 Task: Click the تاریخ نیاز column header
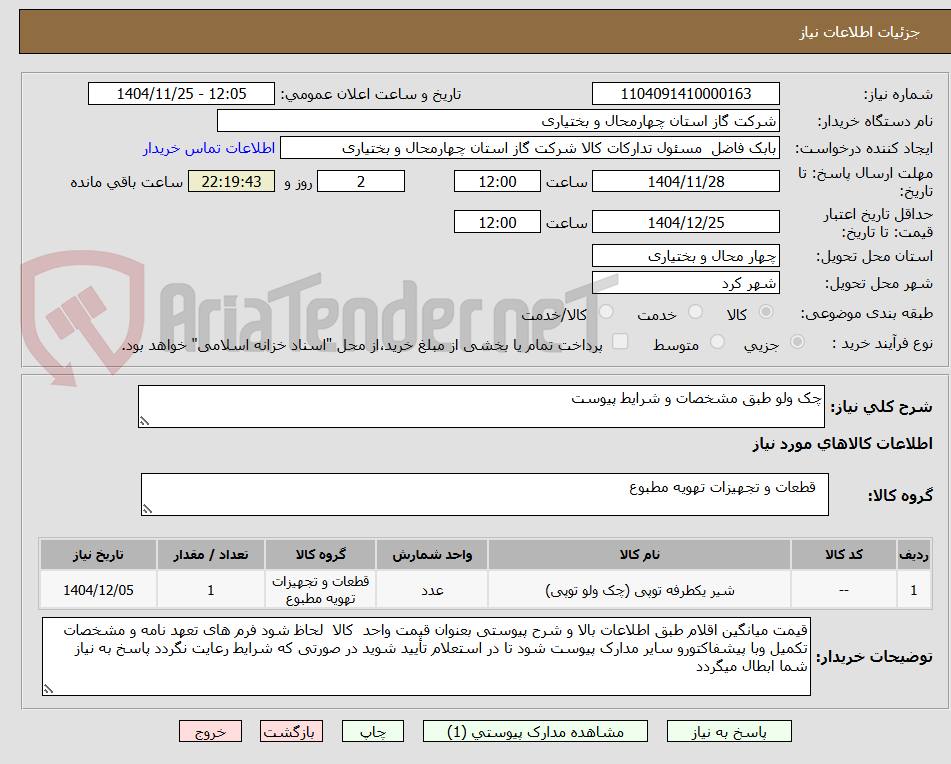tap(98, 555)
